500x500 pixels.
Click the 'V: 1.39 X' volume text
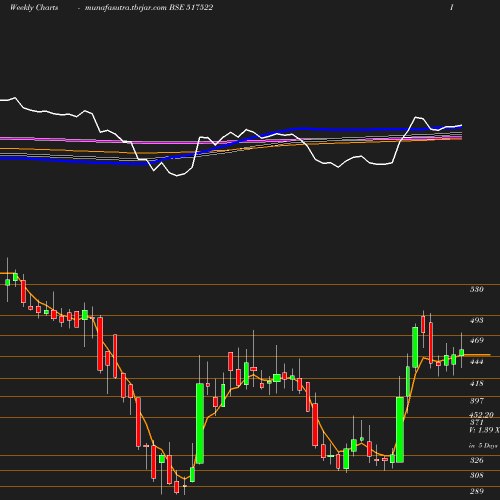click(x=485, y=430)
